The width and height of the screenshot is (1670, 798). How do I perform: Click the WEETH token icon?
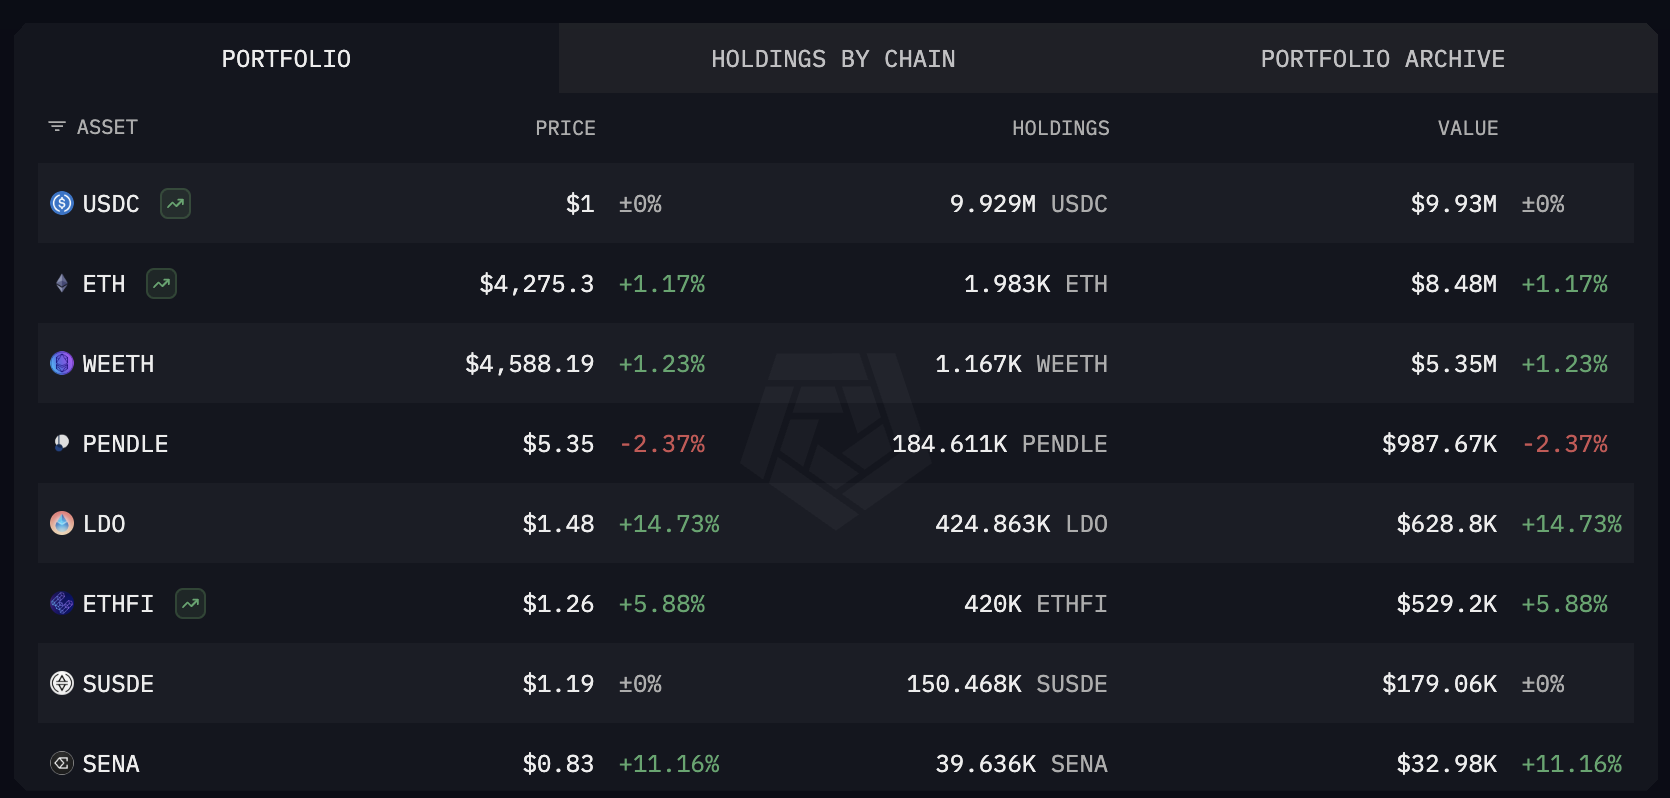[x=62, y=364]
